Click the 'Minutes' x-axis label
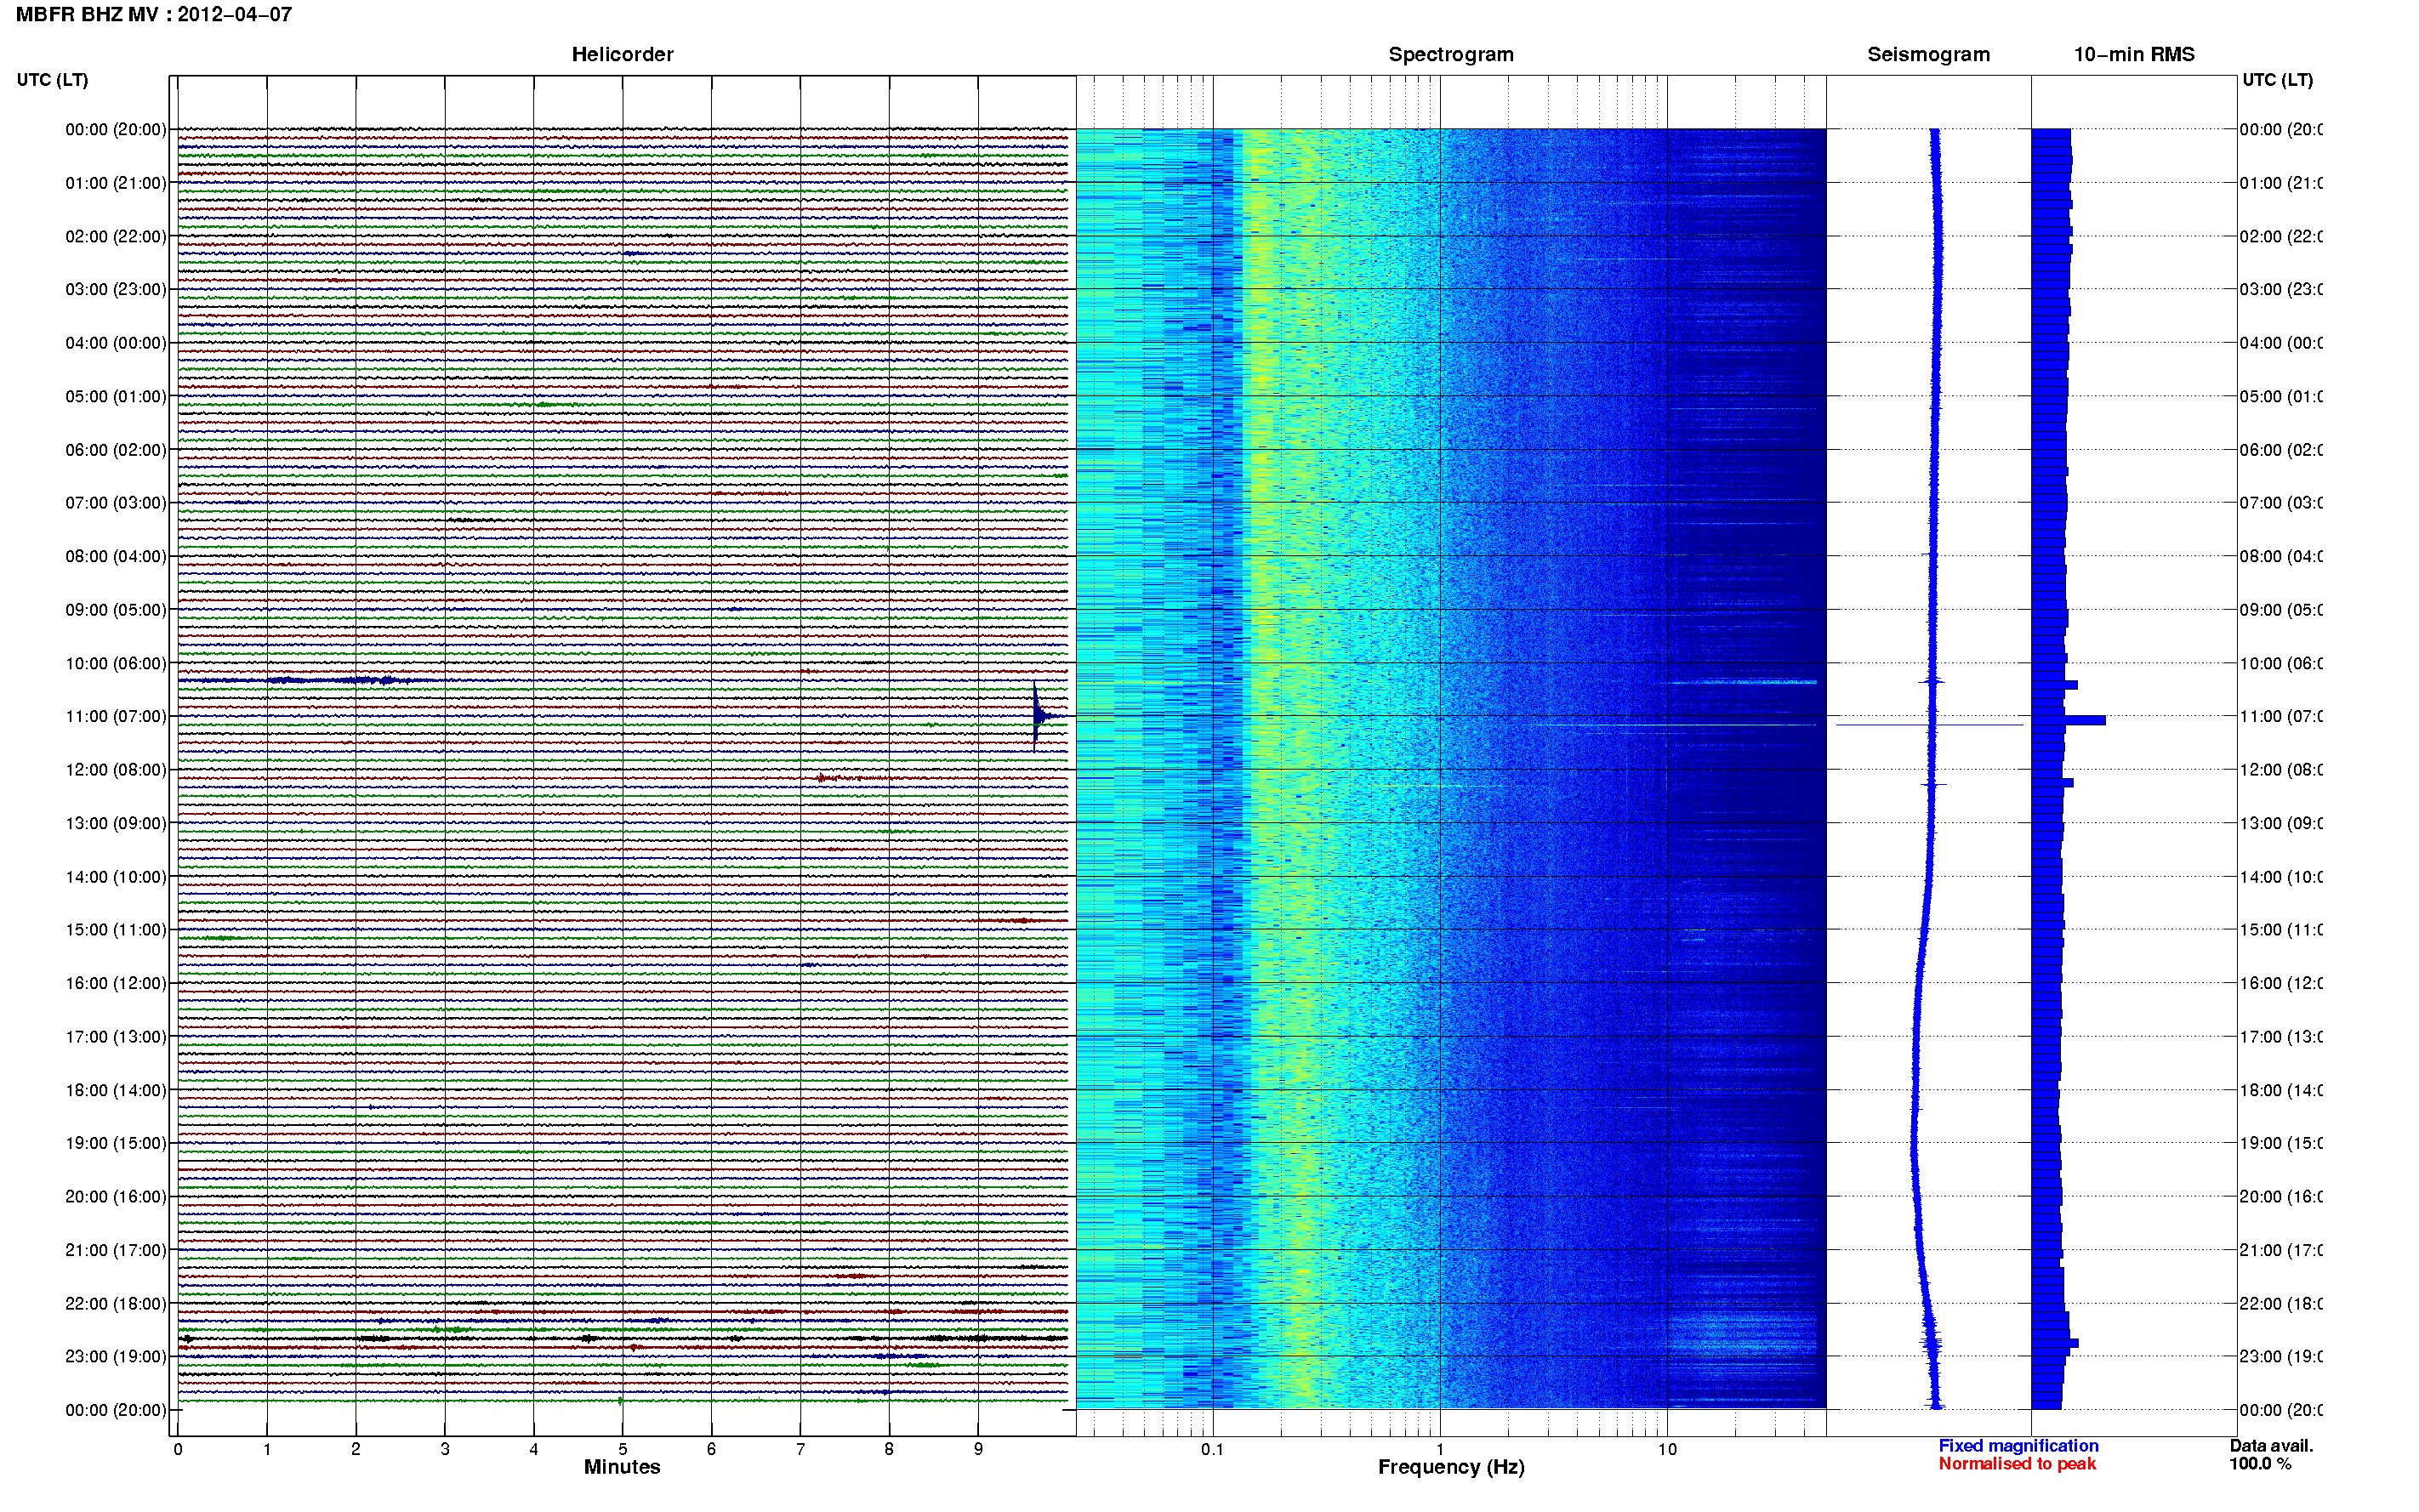The height and width of the screenshot is (1512, 2419). click(622, 1467)
